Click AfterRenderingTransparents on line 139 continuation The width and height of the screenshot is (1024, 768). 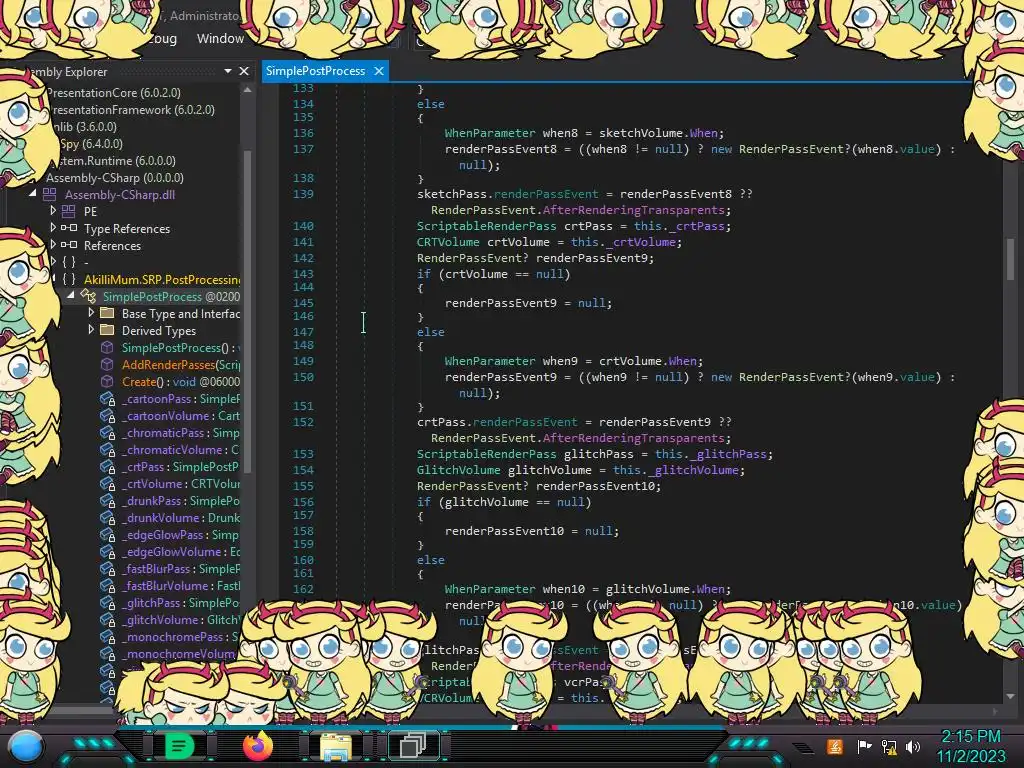tap(633, 210)
